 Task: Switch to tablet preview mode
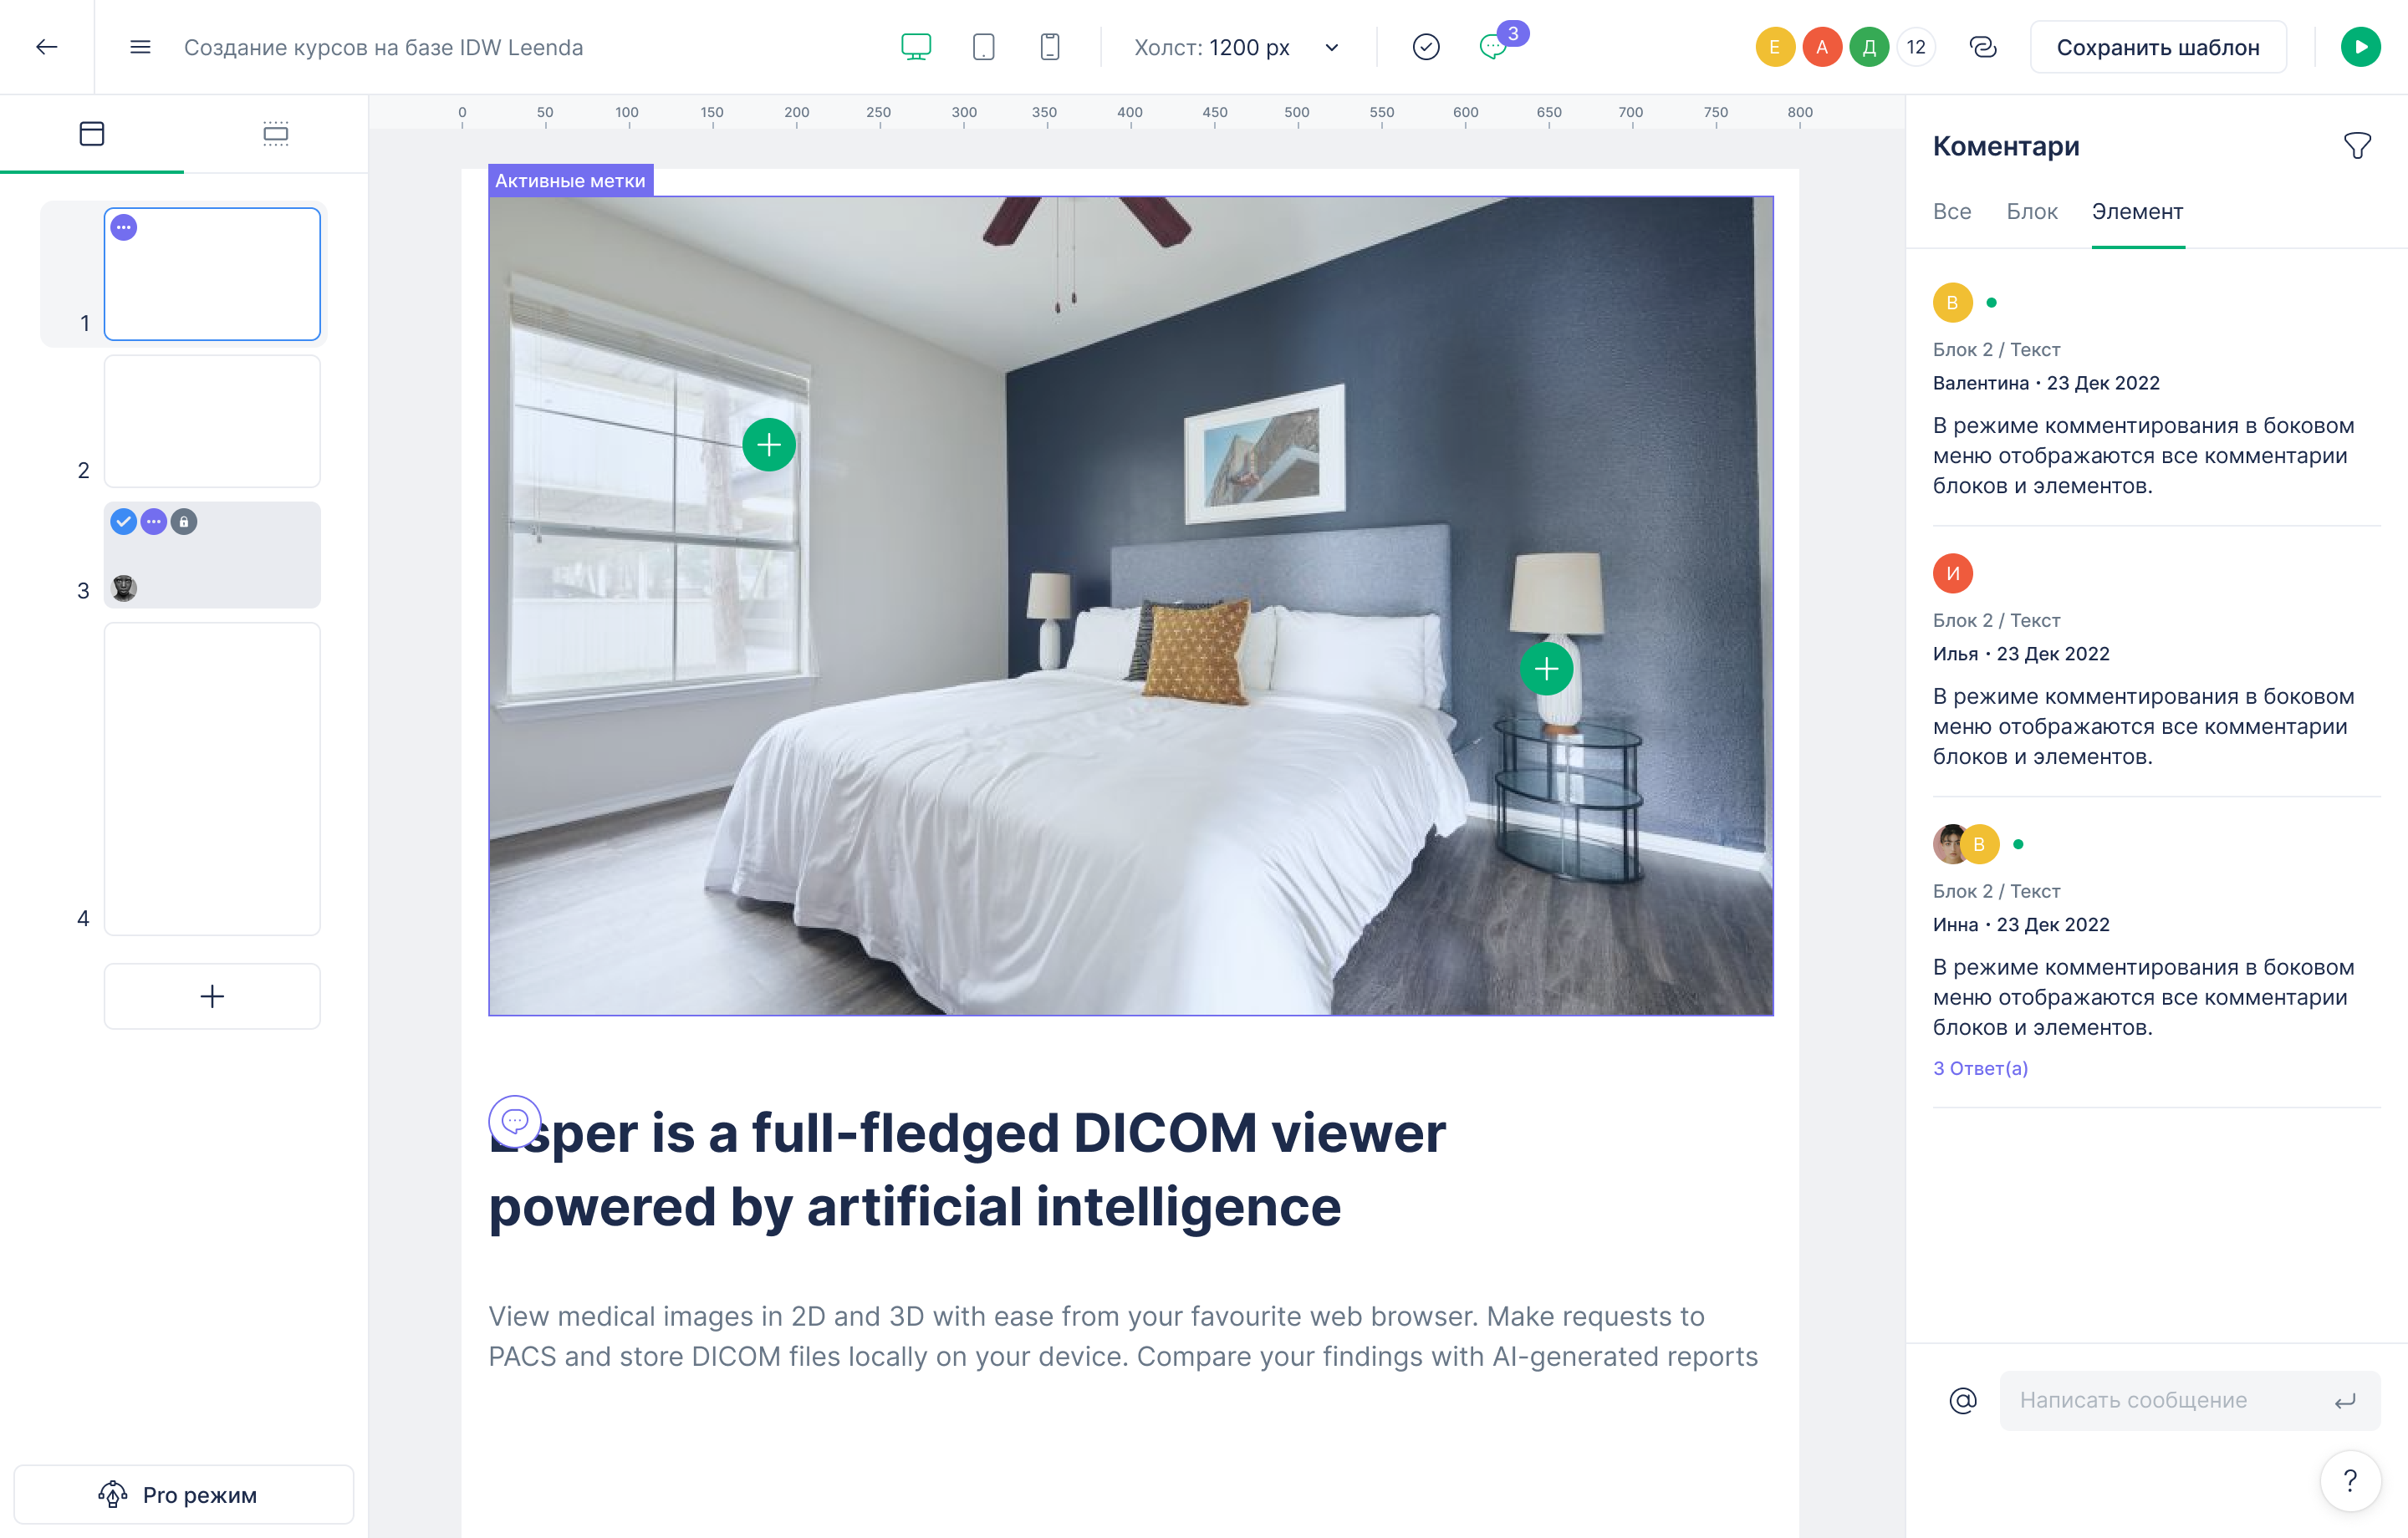[x=983, y=47]
